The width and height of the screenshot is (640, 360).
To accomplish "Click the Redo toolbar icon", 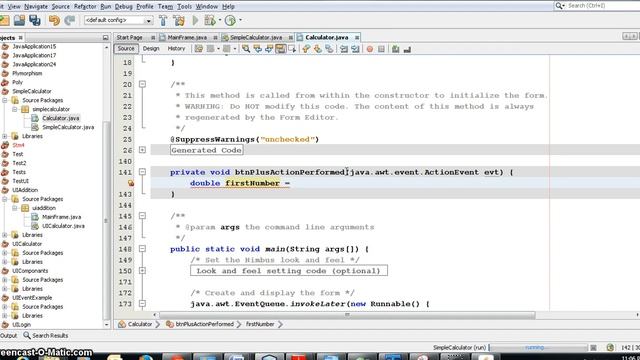I will pos(69,20).
